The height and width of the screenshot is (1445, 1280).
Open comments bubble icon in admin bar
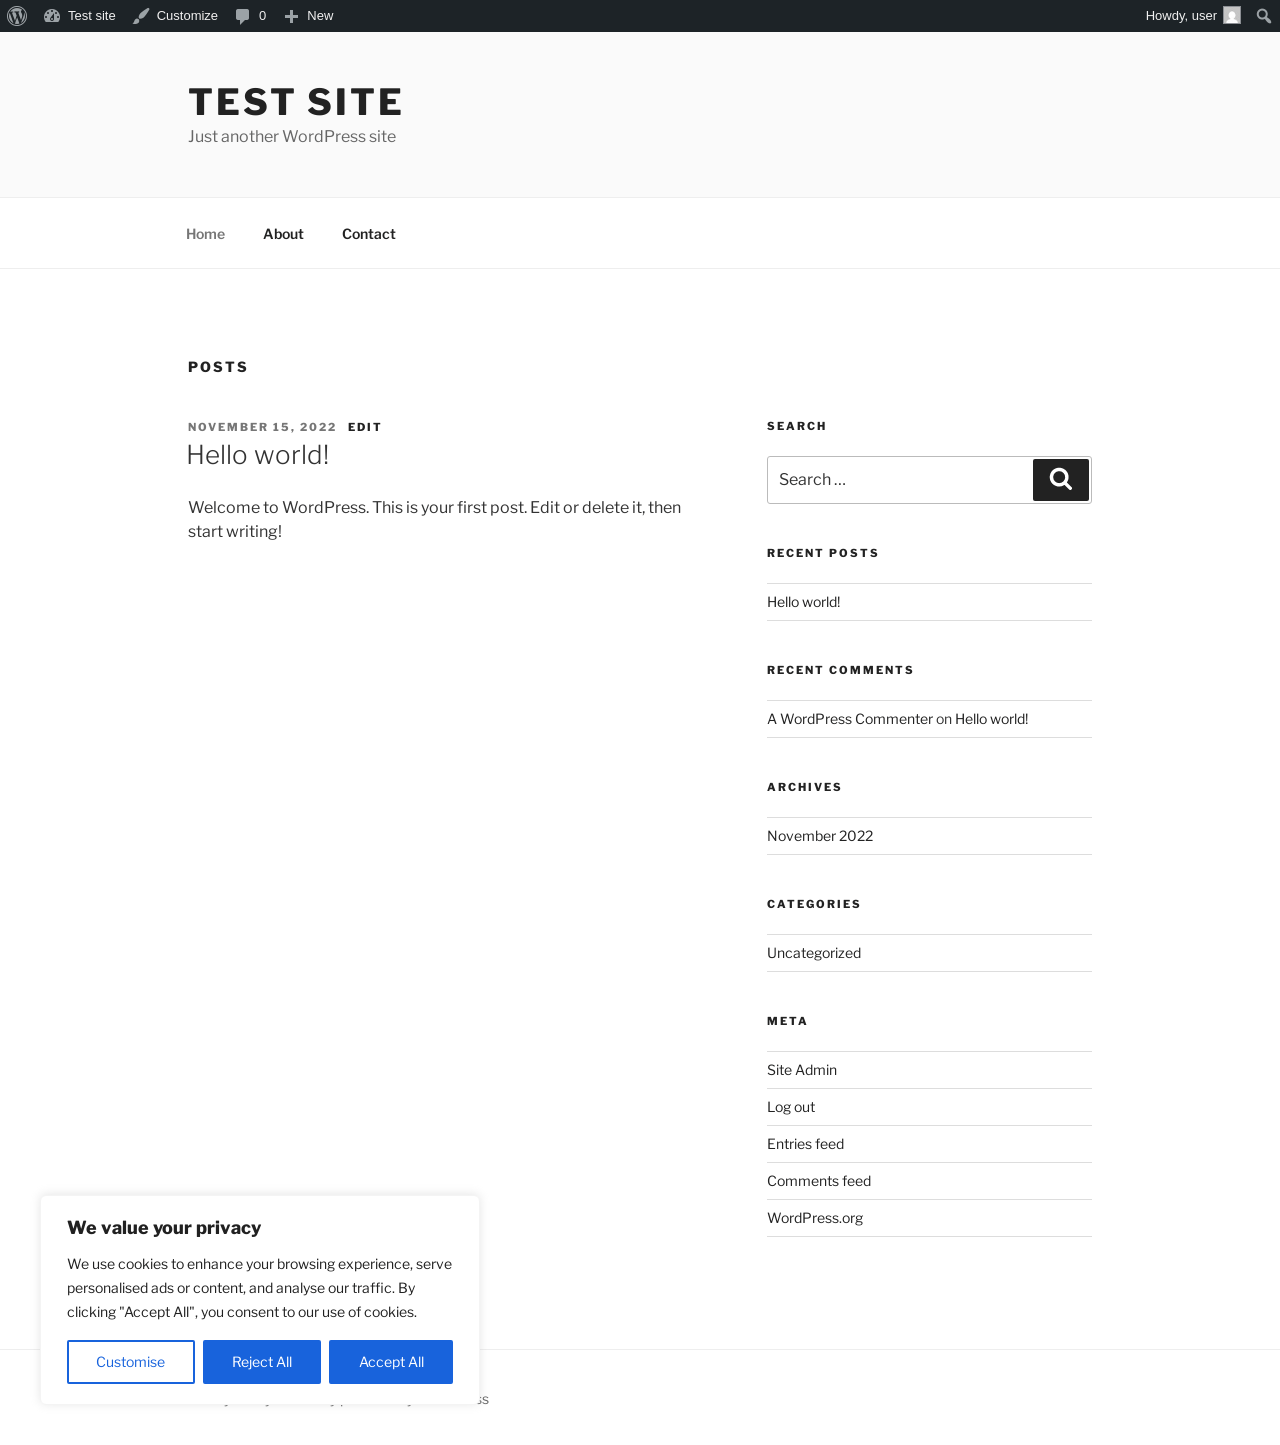point(242,16)
